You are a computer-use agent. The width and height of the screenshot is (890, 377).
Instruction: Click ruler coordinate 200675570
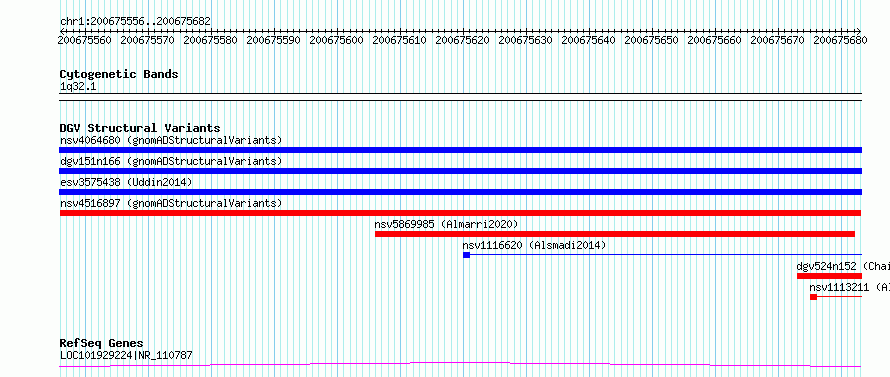point(148,40)
